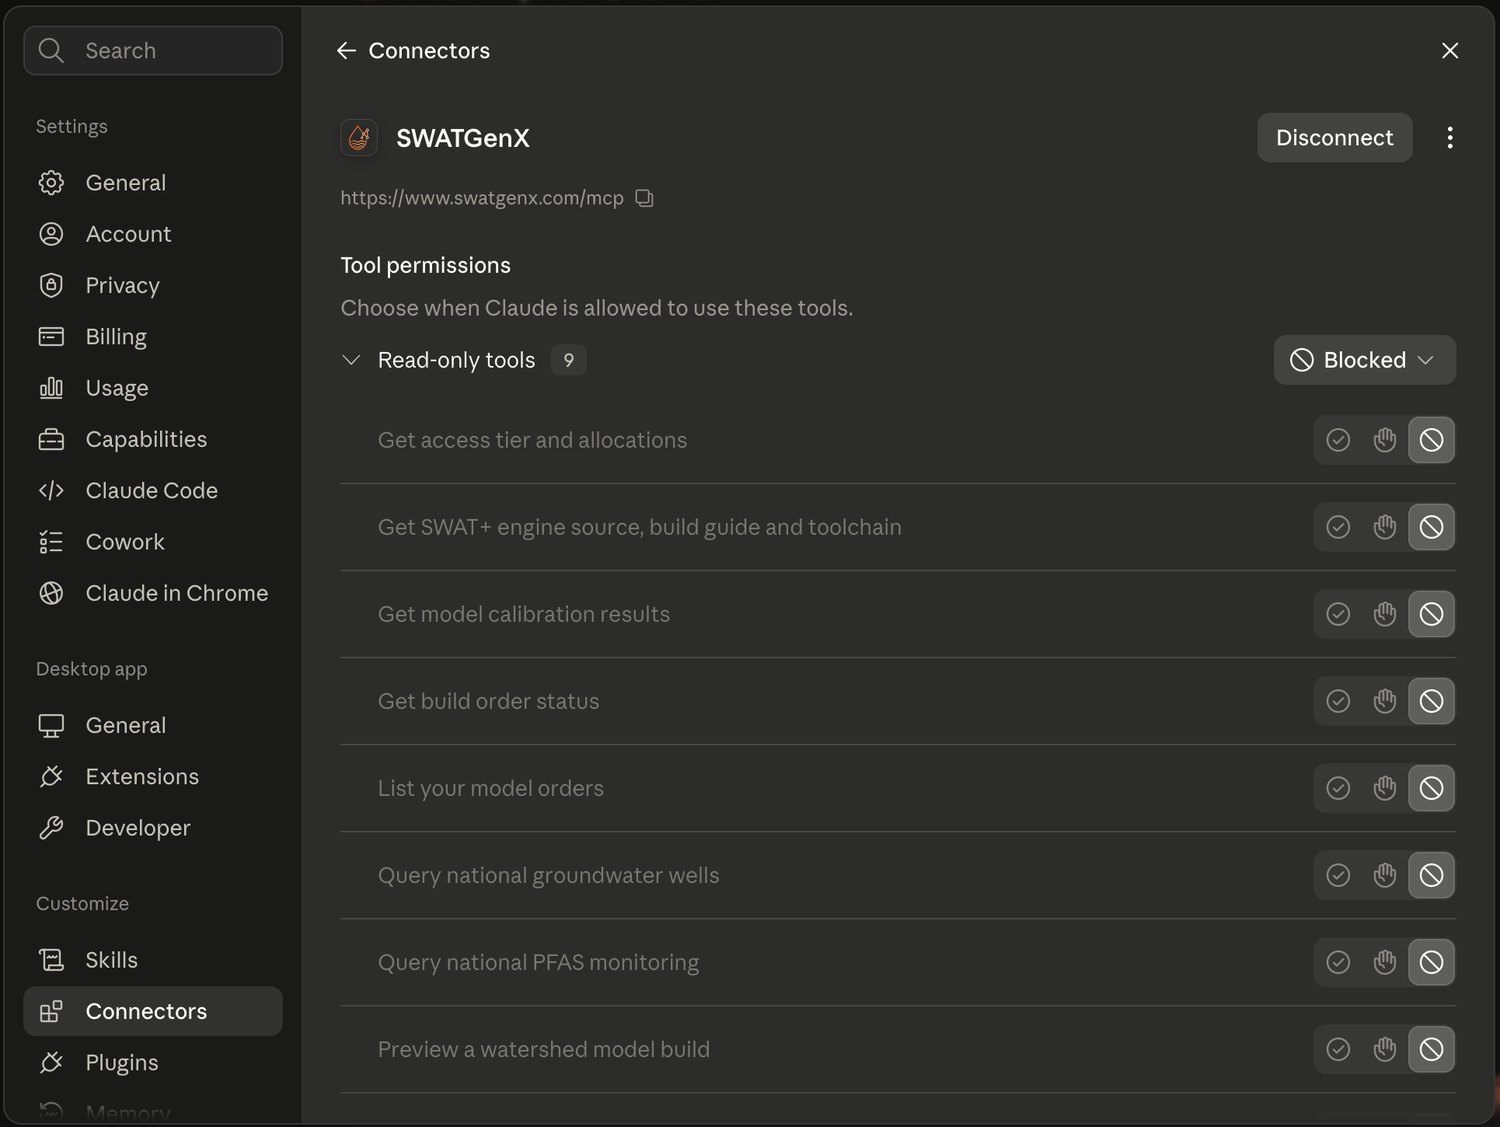
Task: Click the 'Get model calibration results' tool name
Action: pos(524,614)
